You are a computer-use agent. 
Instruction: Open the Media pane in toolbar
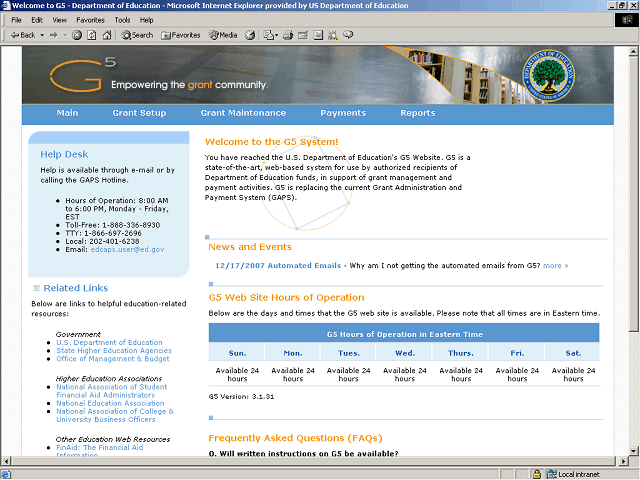223,36
